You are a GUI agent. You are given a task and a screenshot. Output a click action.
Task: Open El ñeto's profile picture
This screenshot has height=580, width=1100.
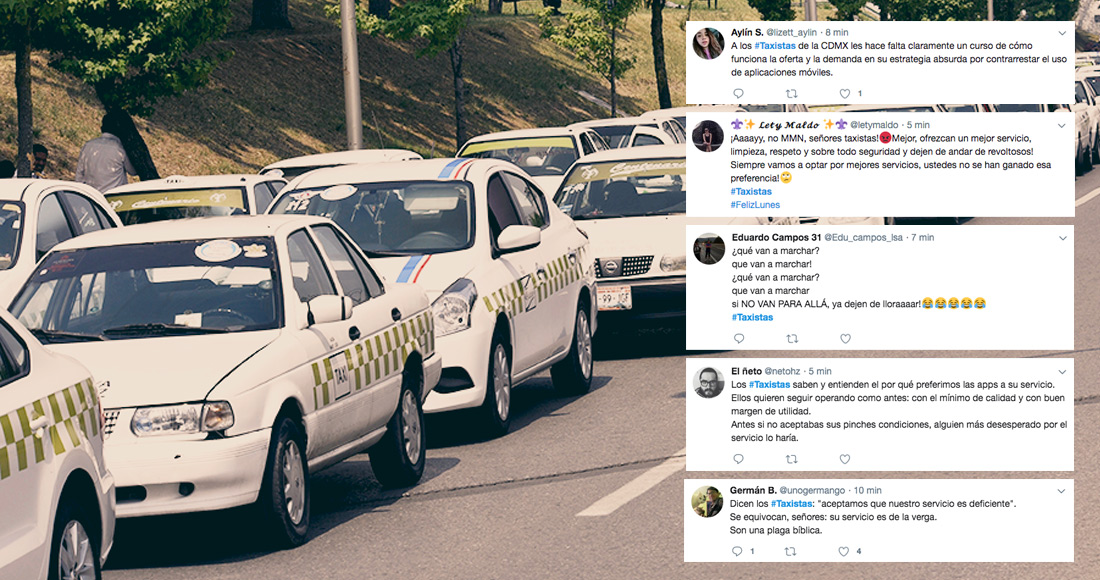pos(709,382)
